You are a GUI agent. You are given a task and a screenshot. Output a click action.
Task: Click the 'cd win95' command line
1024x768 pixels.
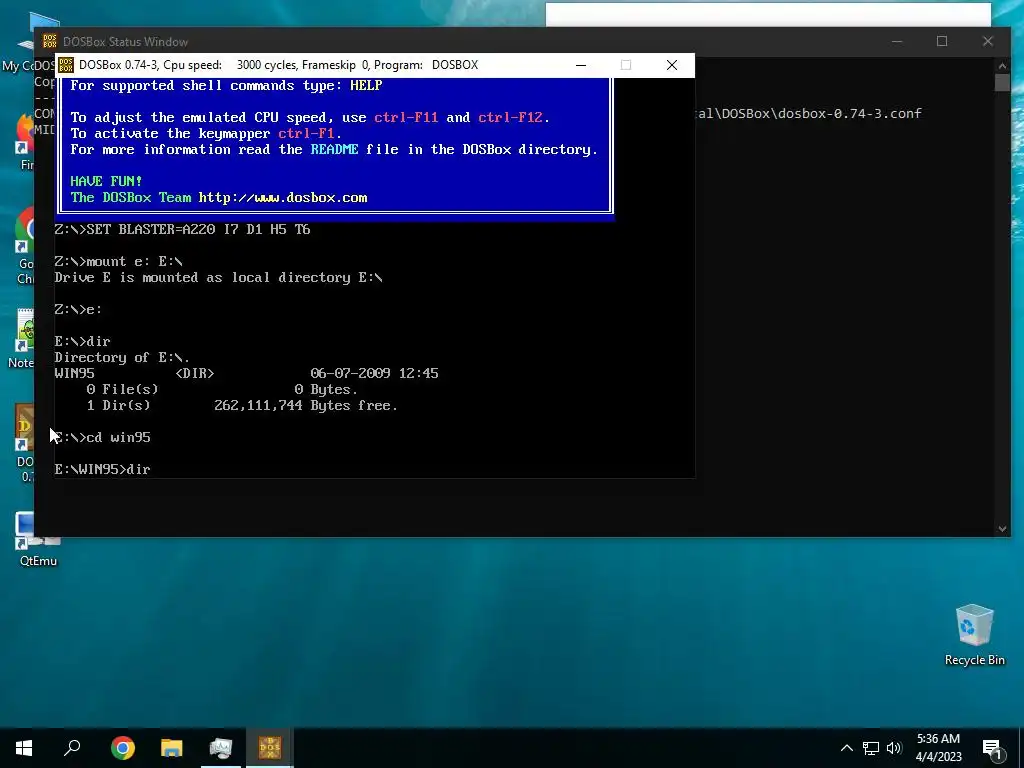[x=103, y=437]
